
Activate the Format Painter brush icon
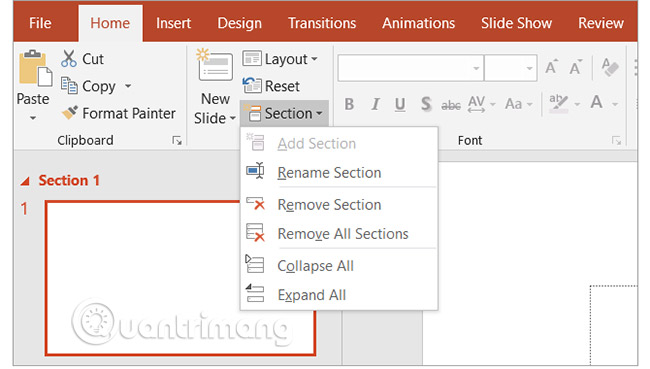point(69,113)
